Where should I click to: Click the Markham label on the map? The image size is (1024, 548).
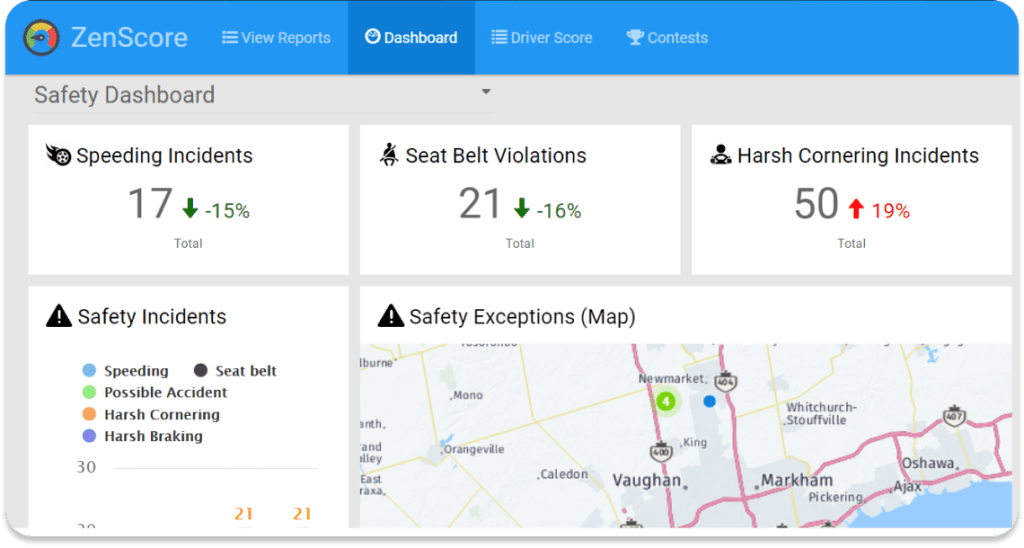[797, 480]
